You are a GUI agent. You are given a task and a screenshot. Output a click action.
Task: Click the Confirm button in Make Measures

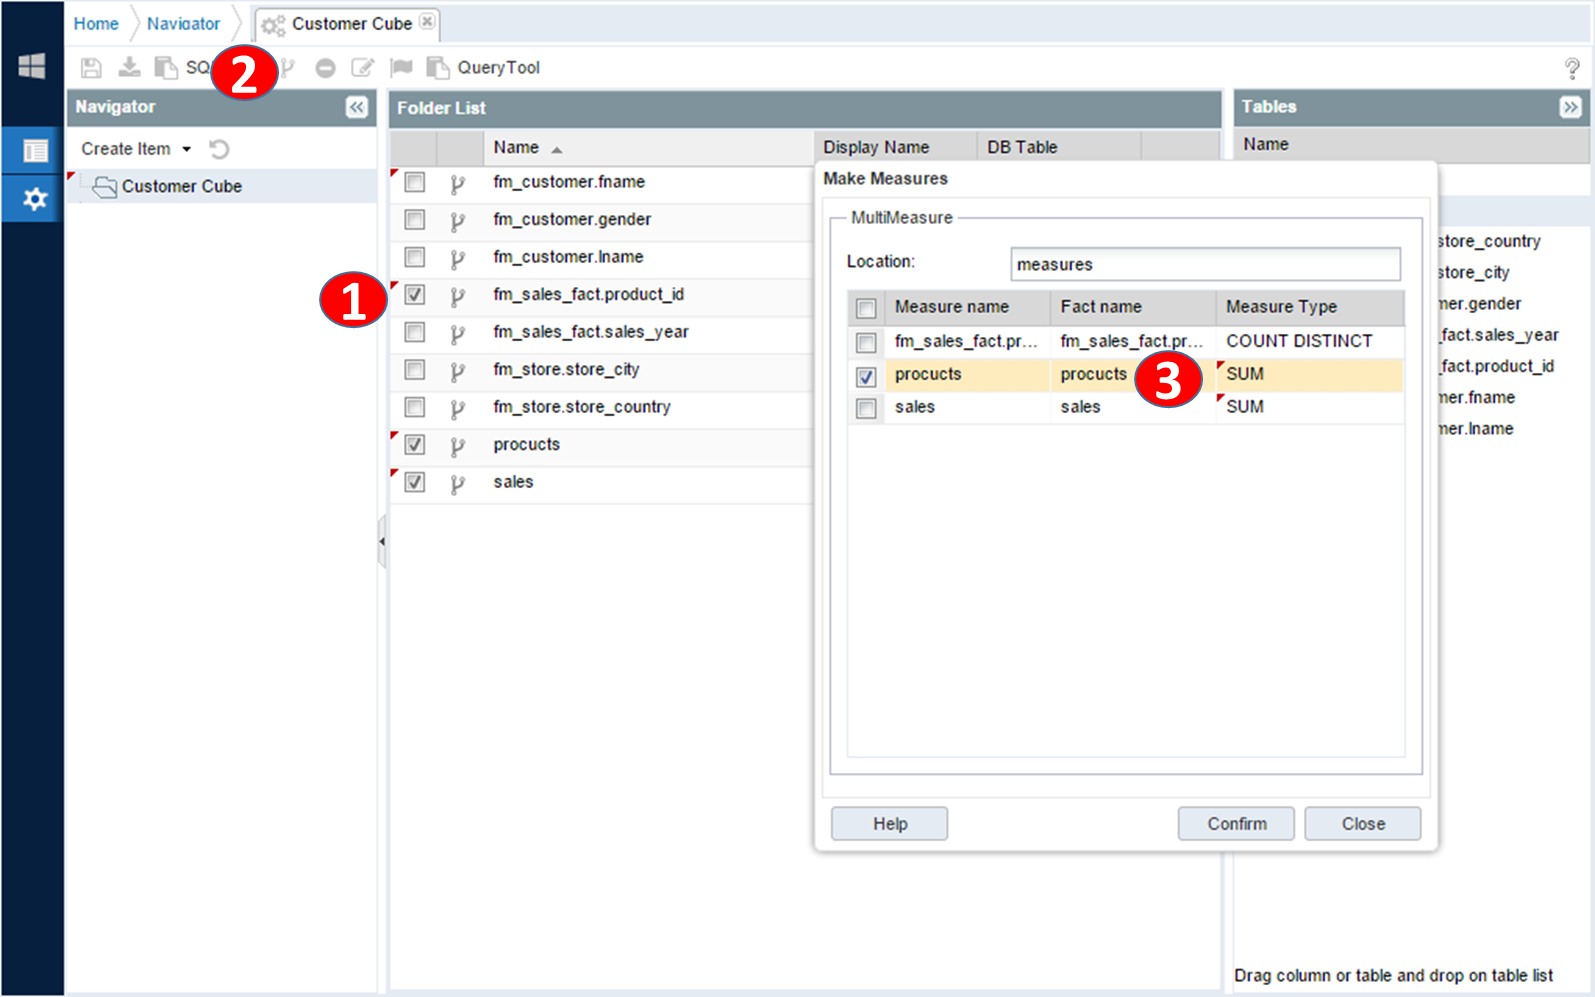point(1236,824)
